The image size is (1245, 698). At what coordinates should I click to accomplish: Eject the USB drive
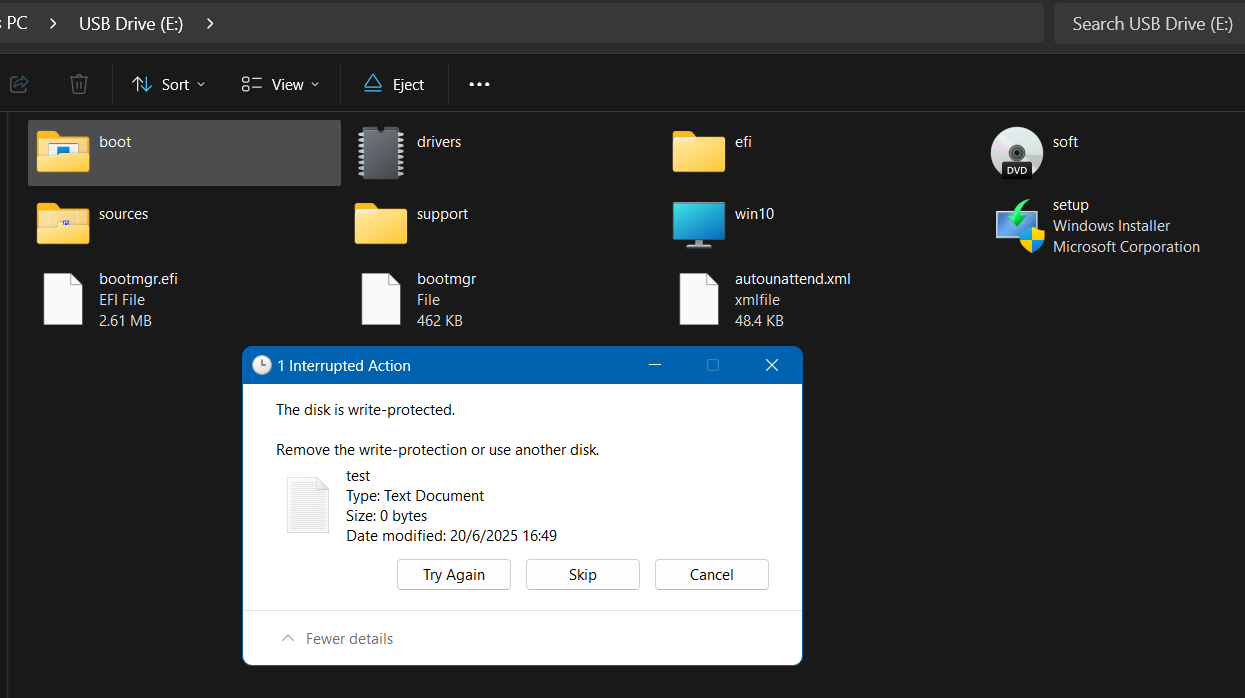click(394, 84)
